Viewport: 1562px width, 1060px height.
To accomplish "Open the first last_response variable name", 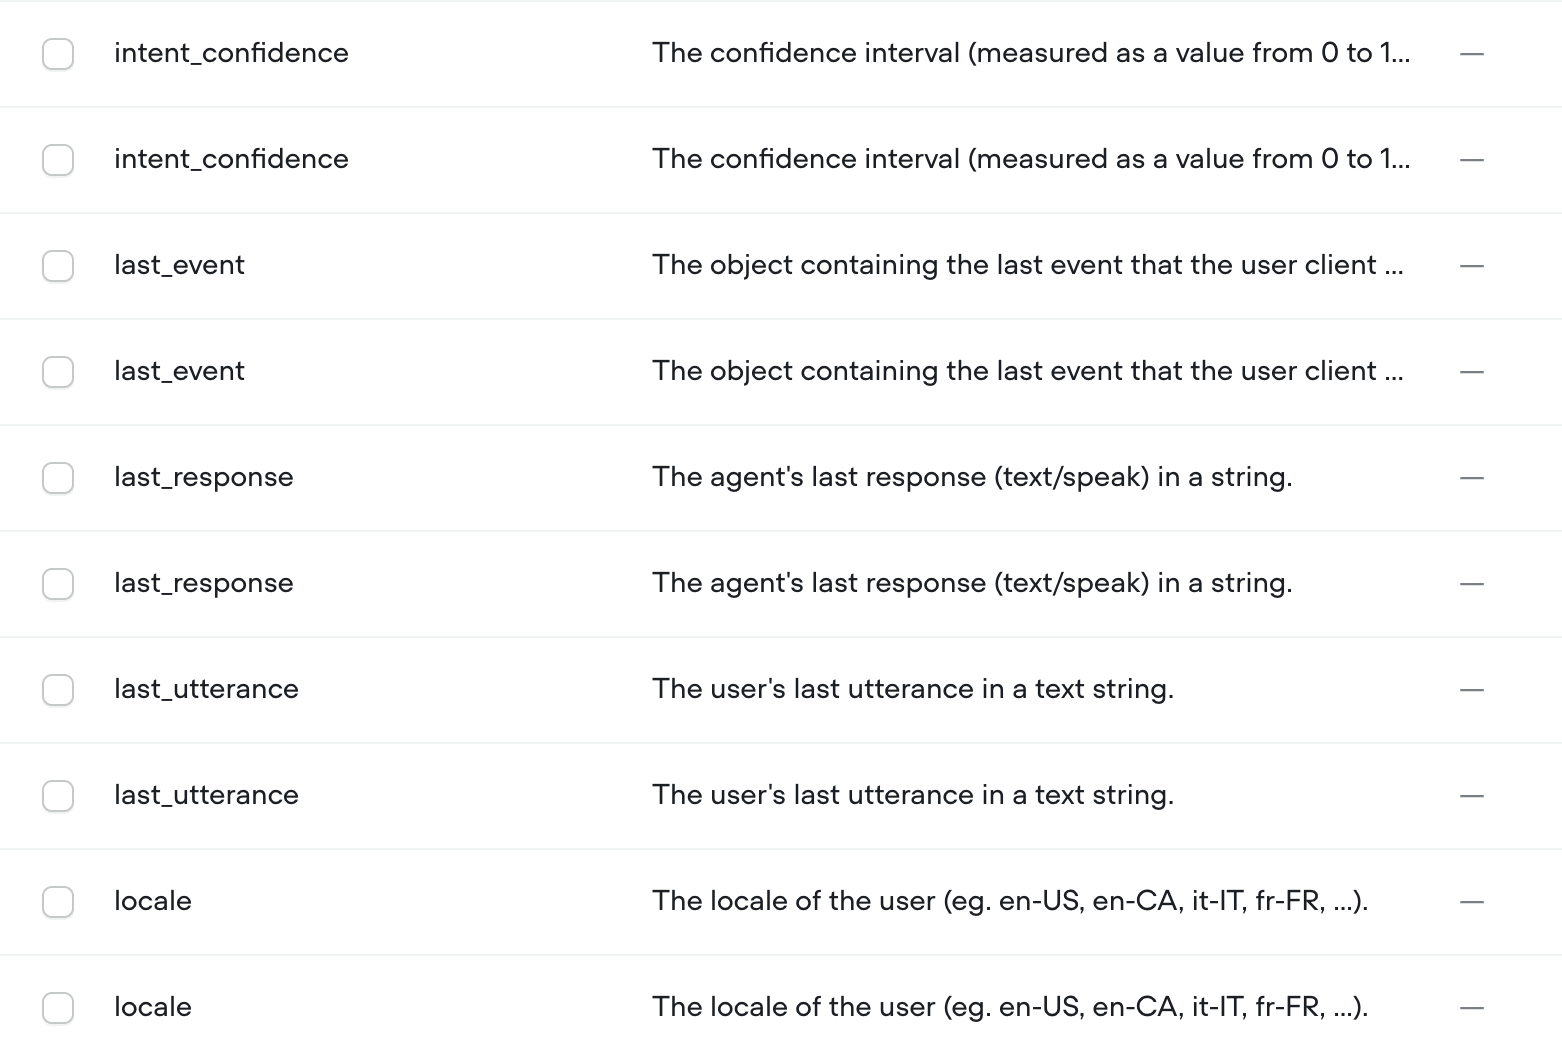I will [x=204, y=477].
